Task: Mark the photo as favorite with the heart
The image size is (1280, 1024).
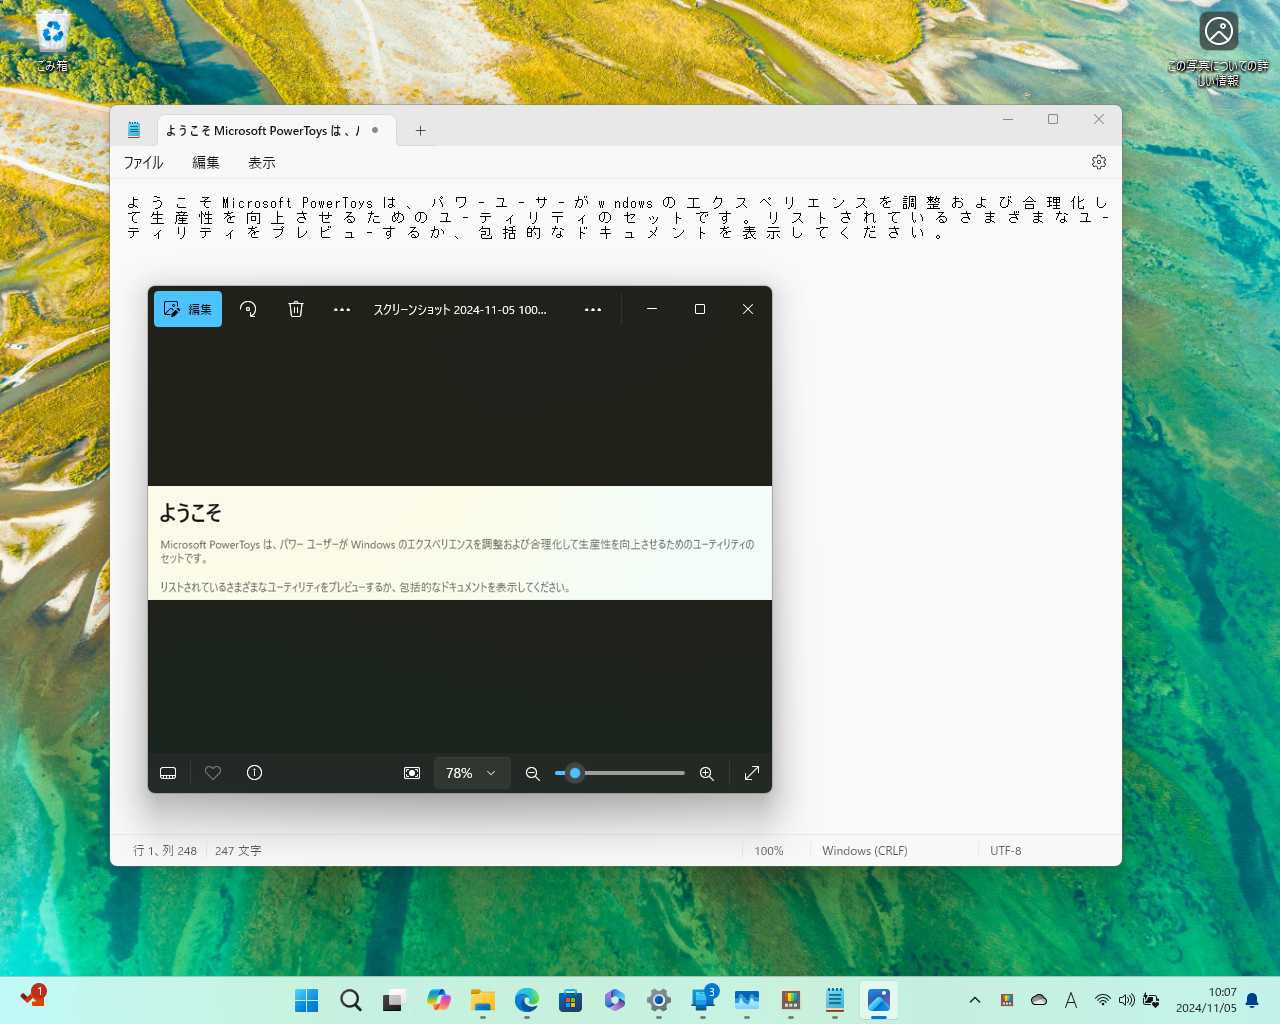Action: tap(213, 773)
